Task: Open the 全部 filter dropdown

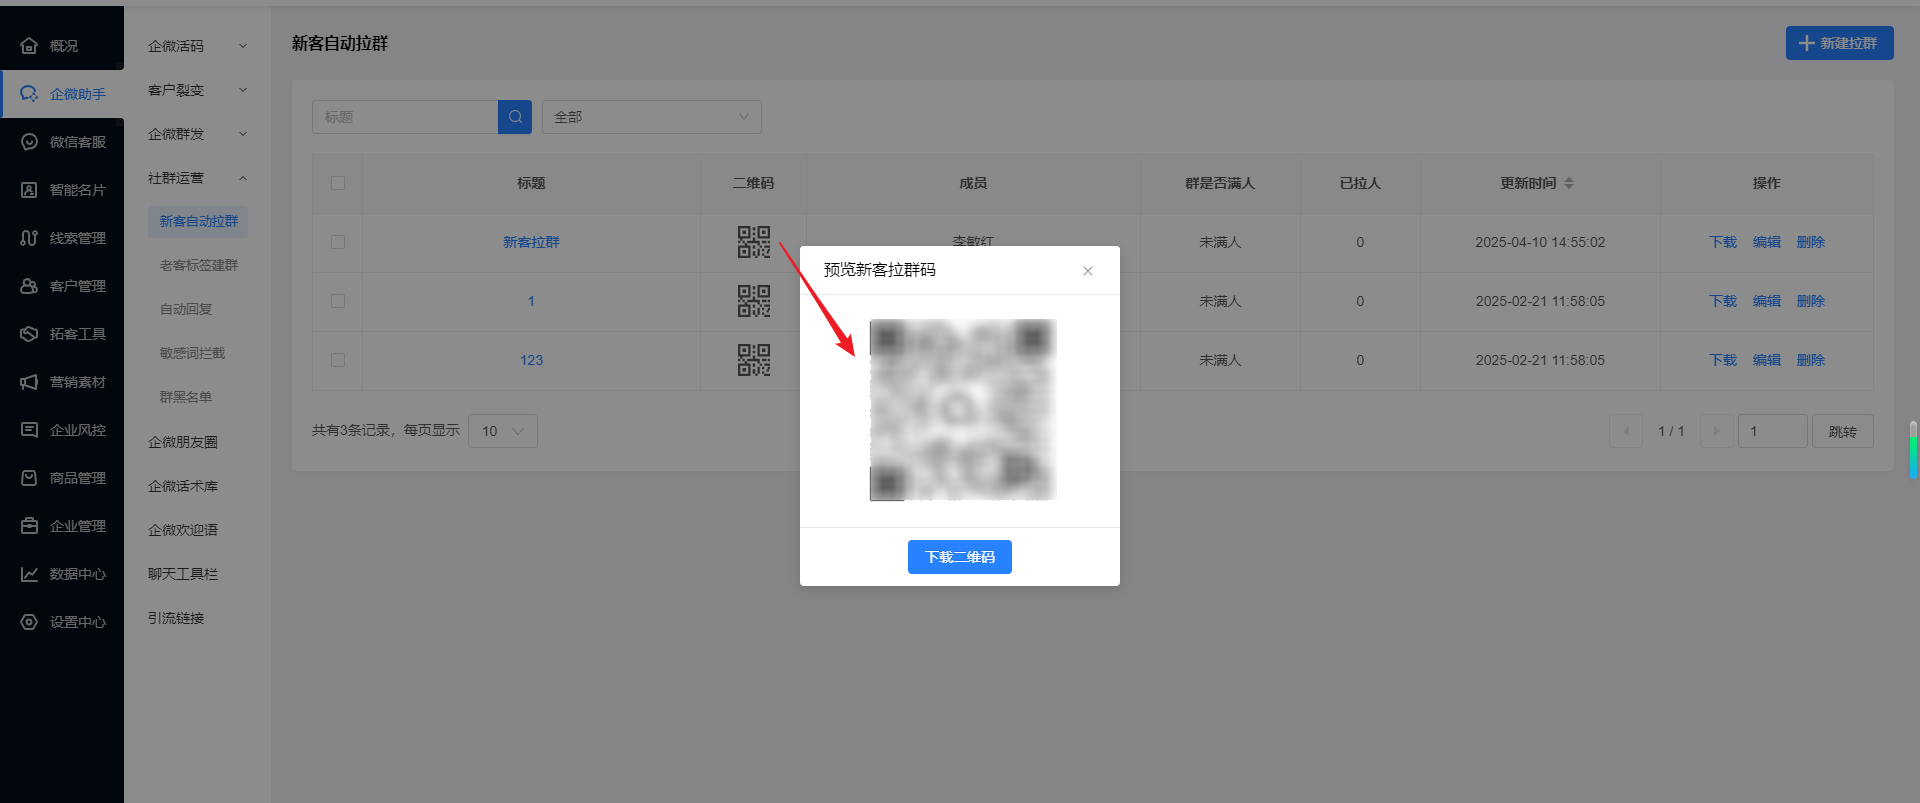Action: (652, 117)
